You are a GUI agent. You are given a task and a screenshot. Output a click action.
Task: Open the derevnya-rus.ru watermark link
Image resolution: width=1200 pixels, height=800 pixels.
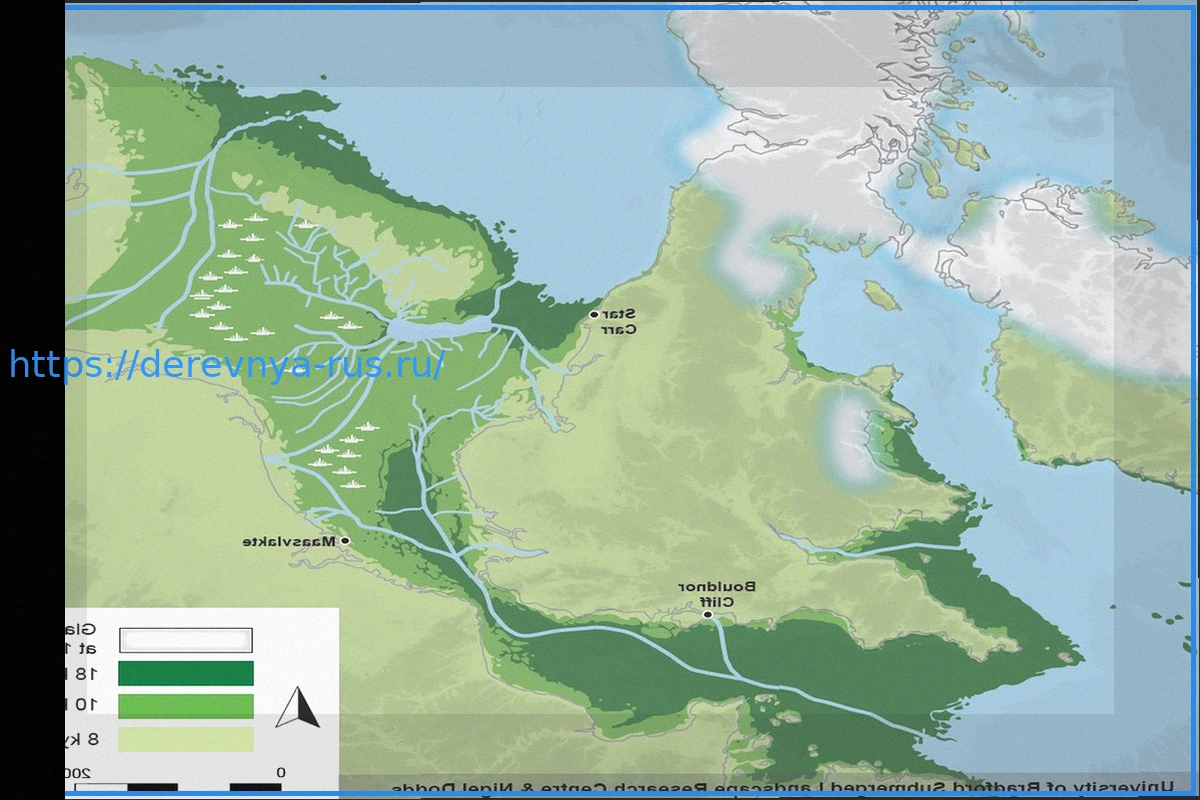coord(227,365)
